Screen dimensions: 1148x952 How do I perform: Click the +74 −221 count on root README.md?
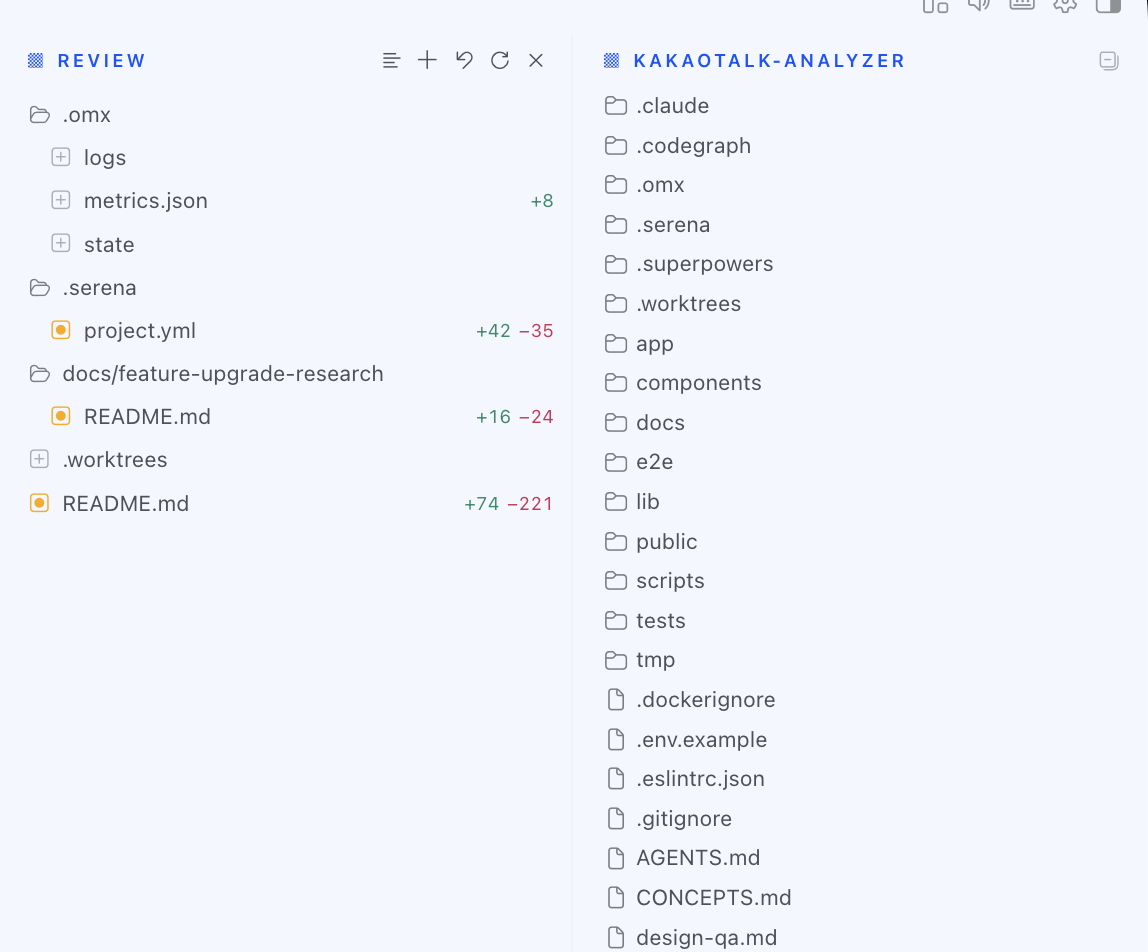click(509, 504)
